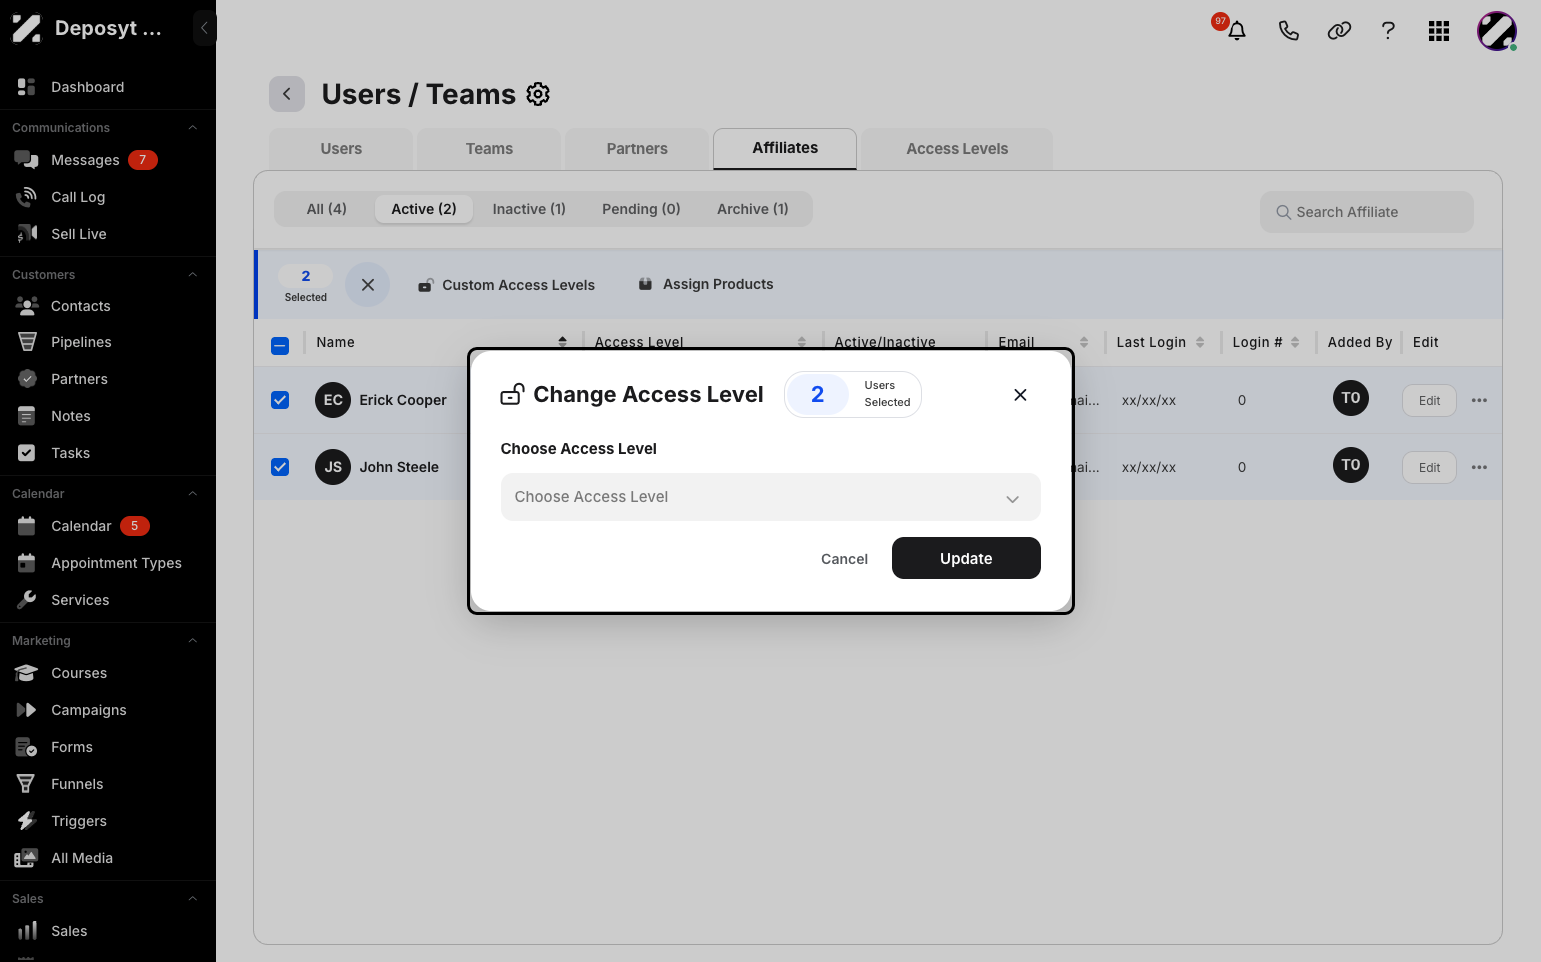Sort by the Email column arrows
1541x962 pixels.
pos(1084,342)
